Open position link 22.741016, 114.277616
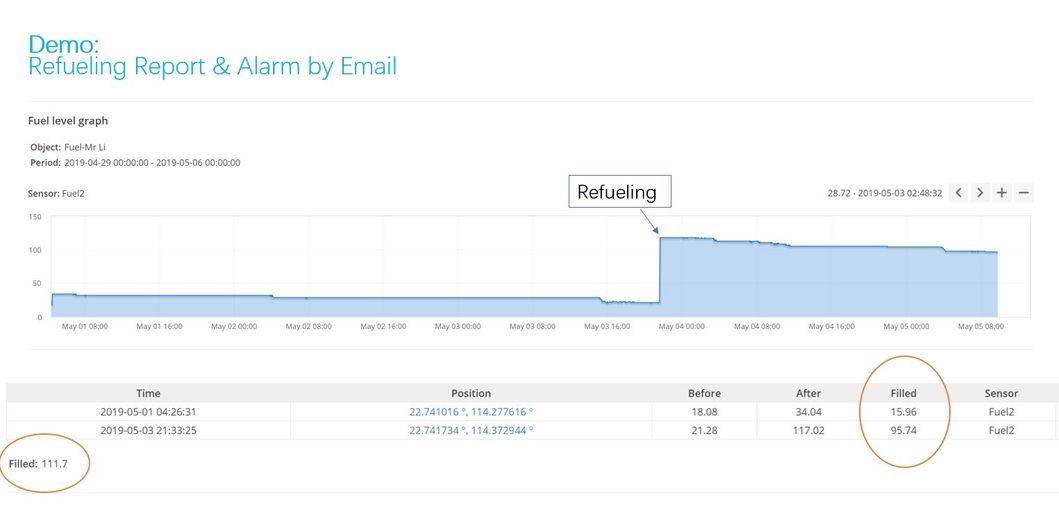Screen dimensions: 1059x509 click(471, 411)
